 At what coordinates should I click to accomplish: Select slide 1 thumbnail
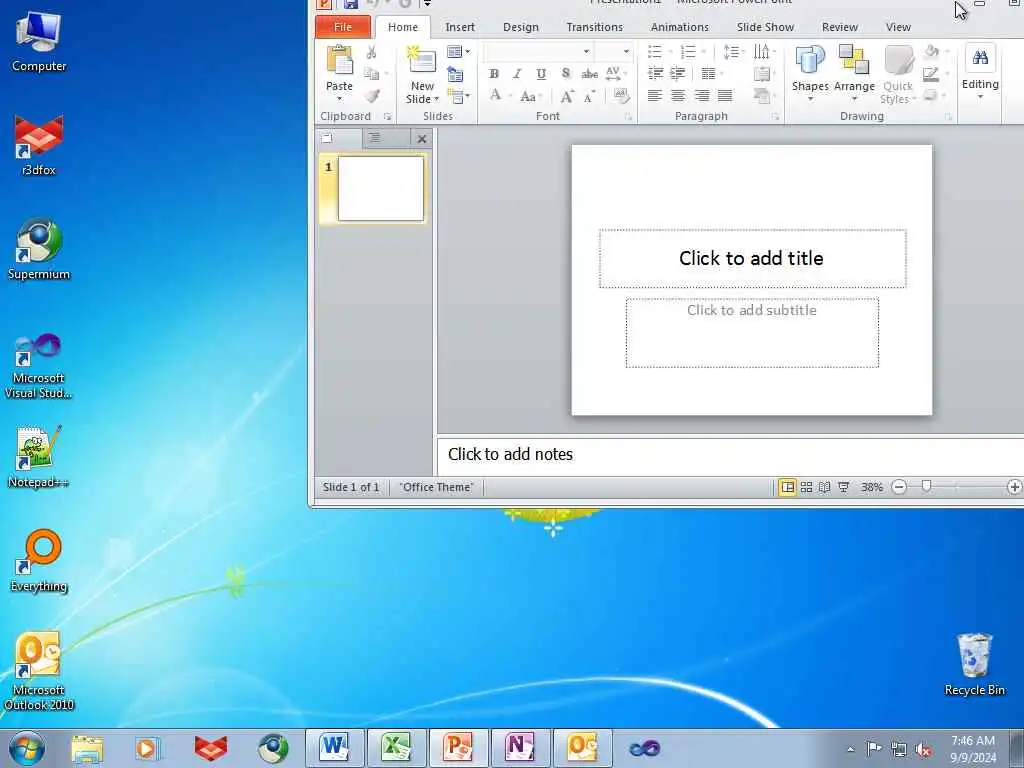coord(381,189)
